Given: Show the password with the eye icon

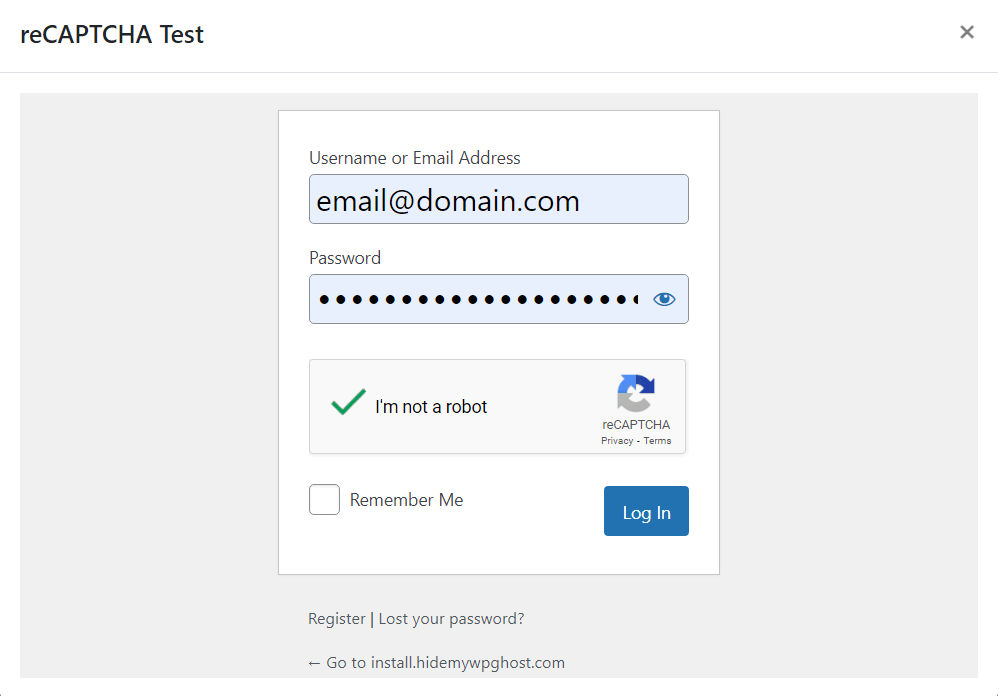Looking at the screenshot, I should point(664,299).
